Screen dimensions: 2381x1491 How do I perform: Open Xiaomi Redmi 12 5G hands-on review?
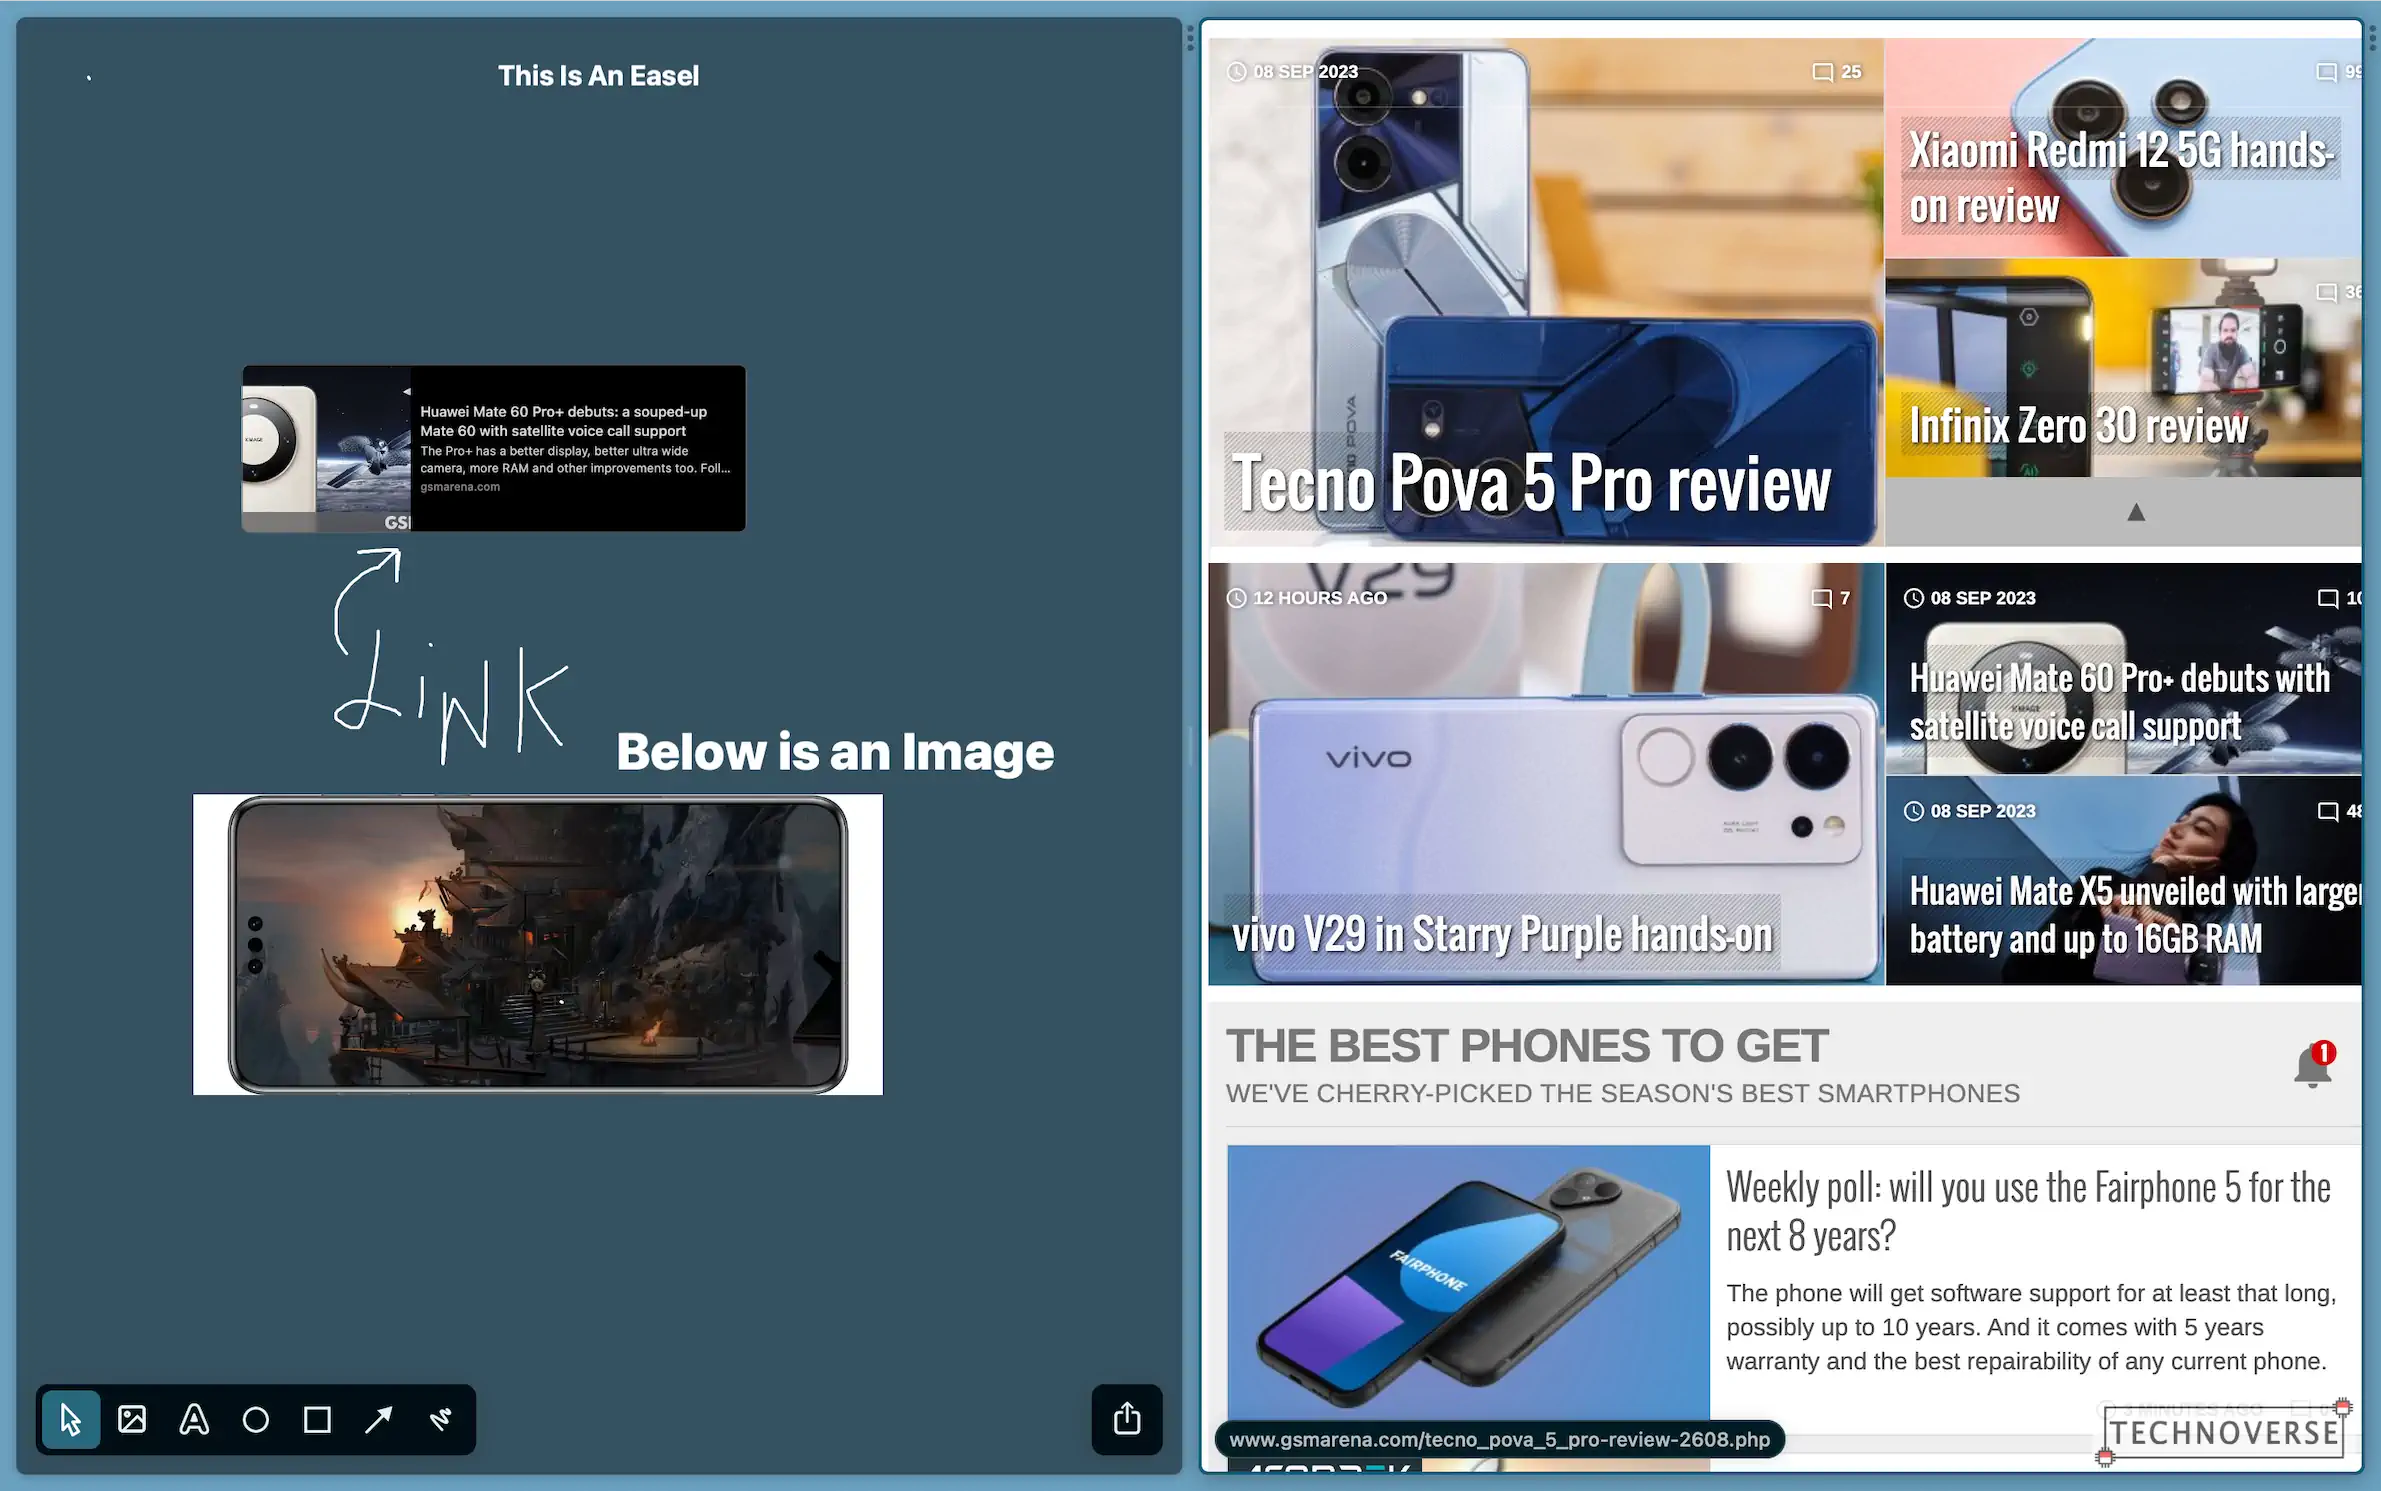coord(2121,178)
